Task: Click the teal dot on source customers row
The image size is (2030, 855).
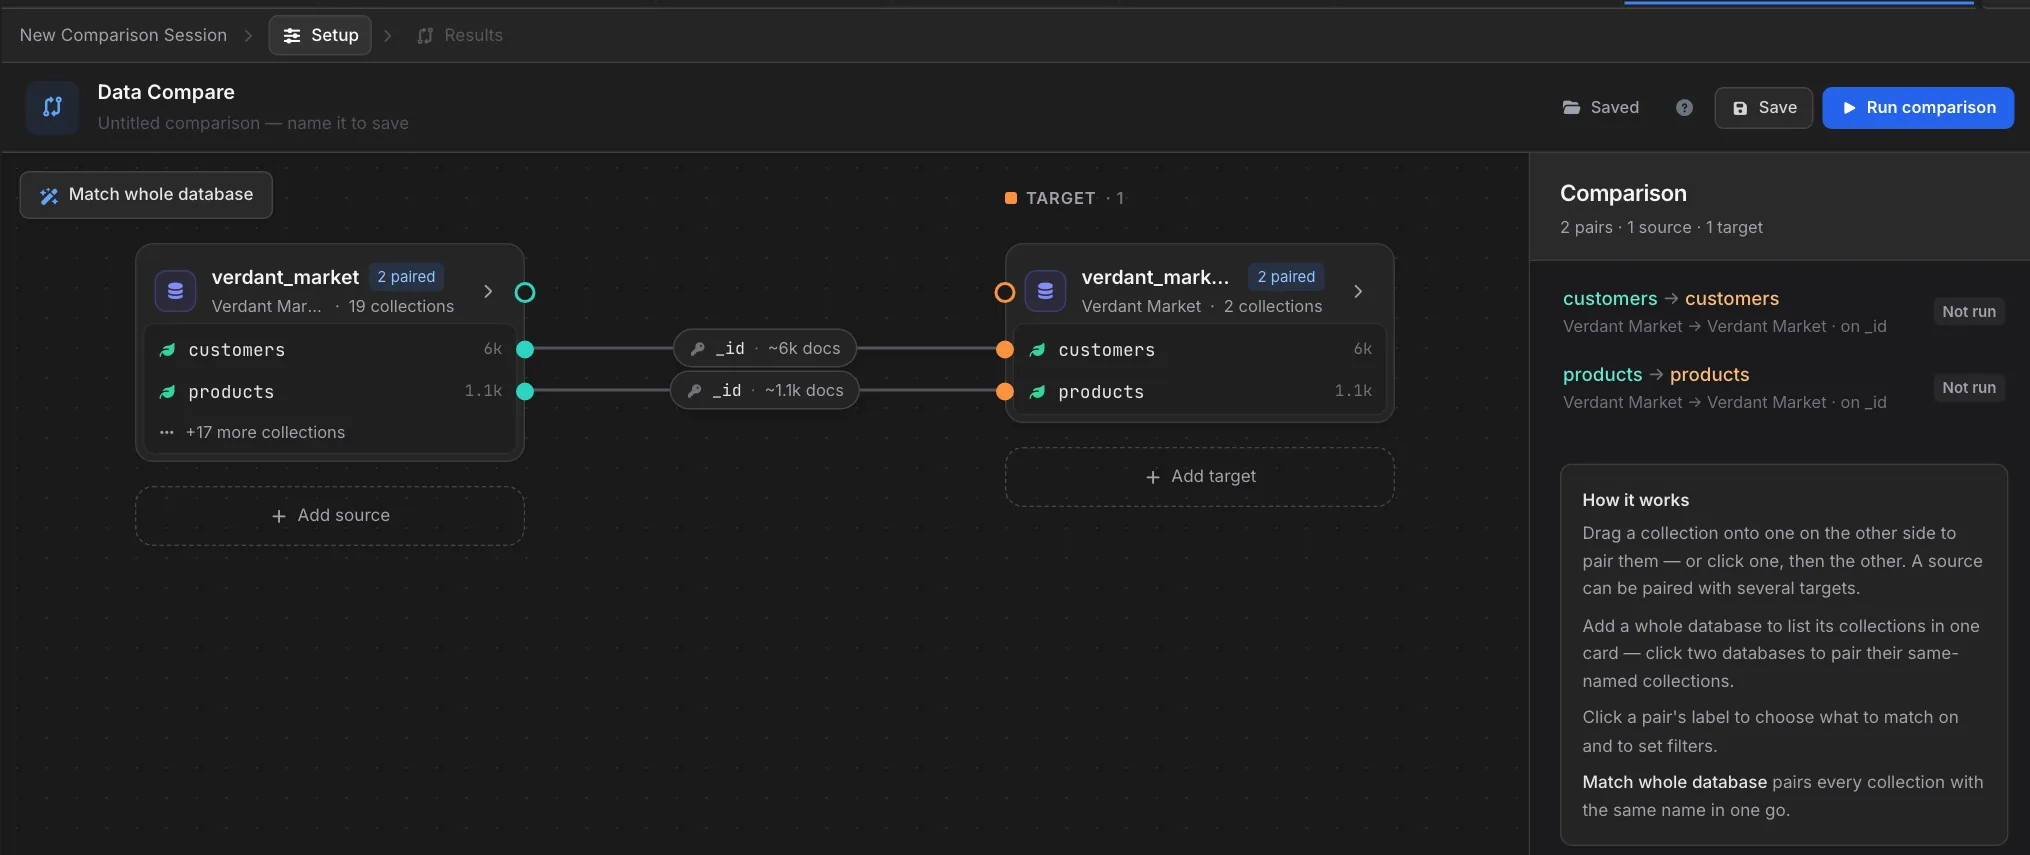Action: point(525,349)
